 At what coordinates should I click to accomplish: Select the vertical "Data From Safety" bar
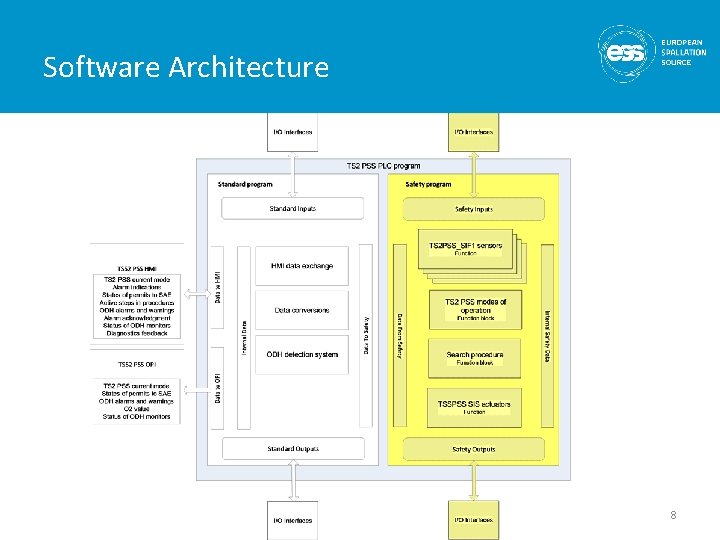point(400,336)
